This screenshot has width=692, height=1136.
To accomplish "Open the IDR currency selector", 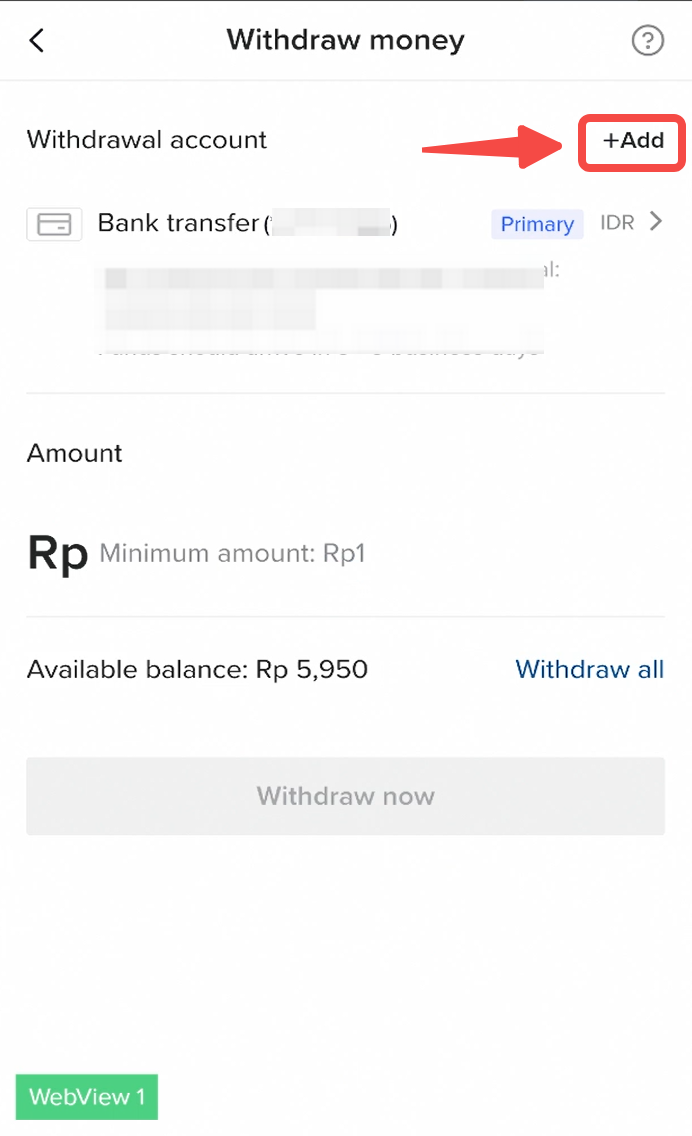I will point(617,223).
